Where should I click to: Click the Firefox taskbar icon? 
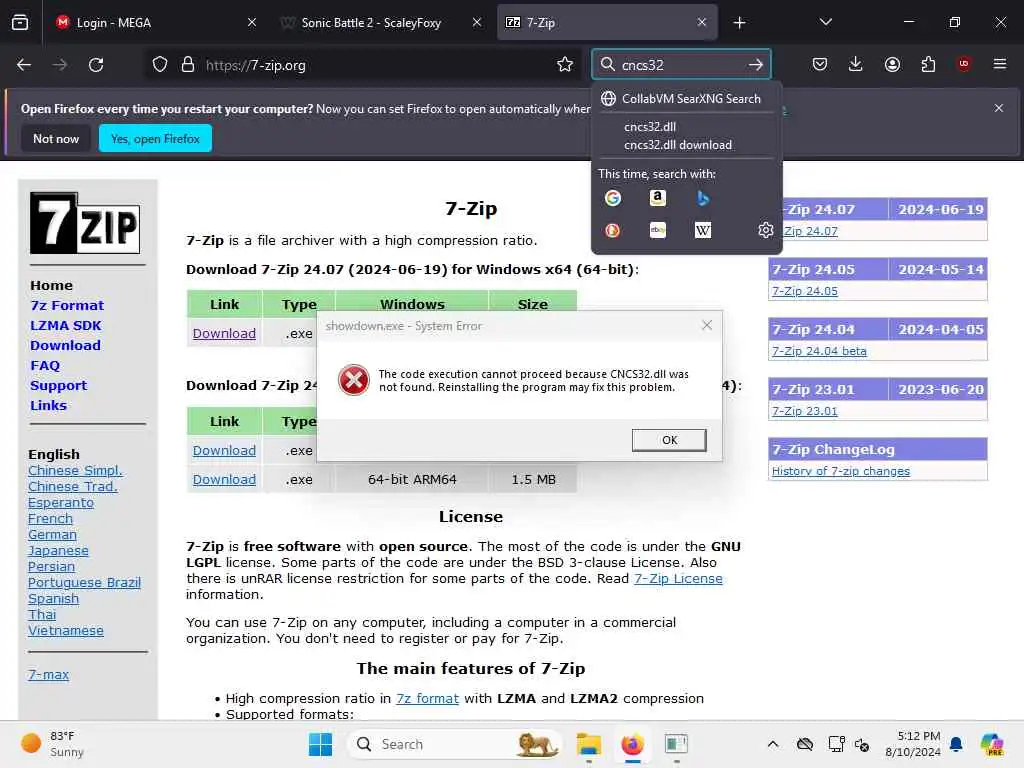[632, 744]
